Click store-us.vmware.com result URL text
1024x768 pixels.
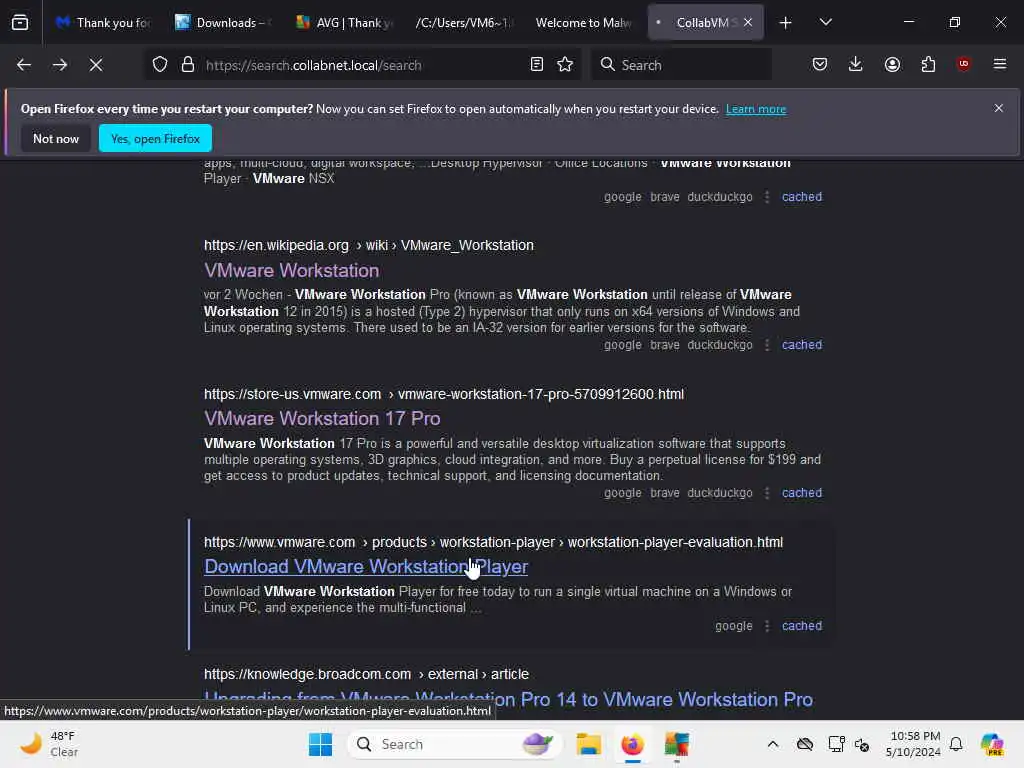(x=444, y=394)
